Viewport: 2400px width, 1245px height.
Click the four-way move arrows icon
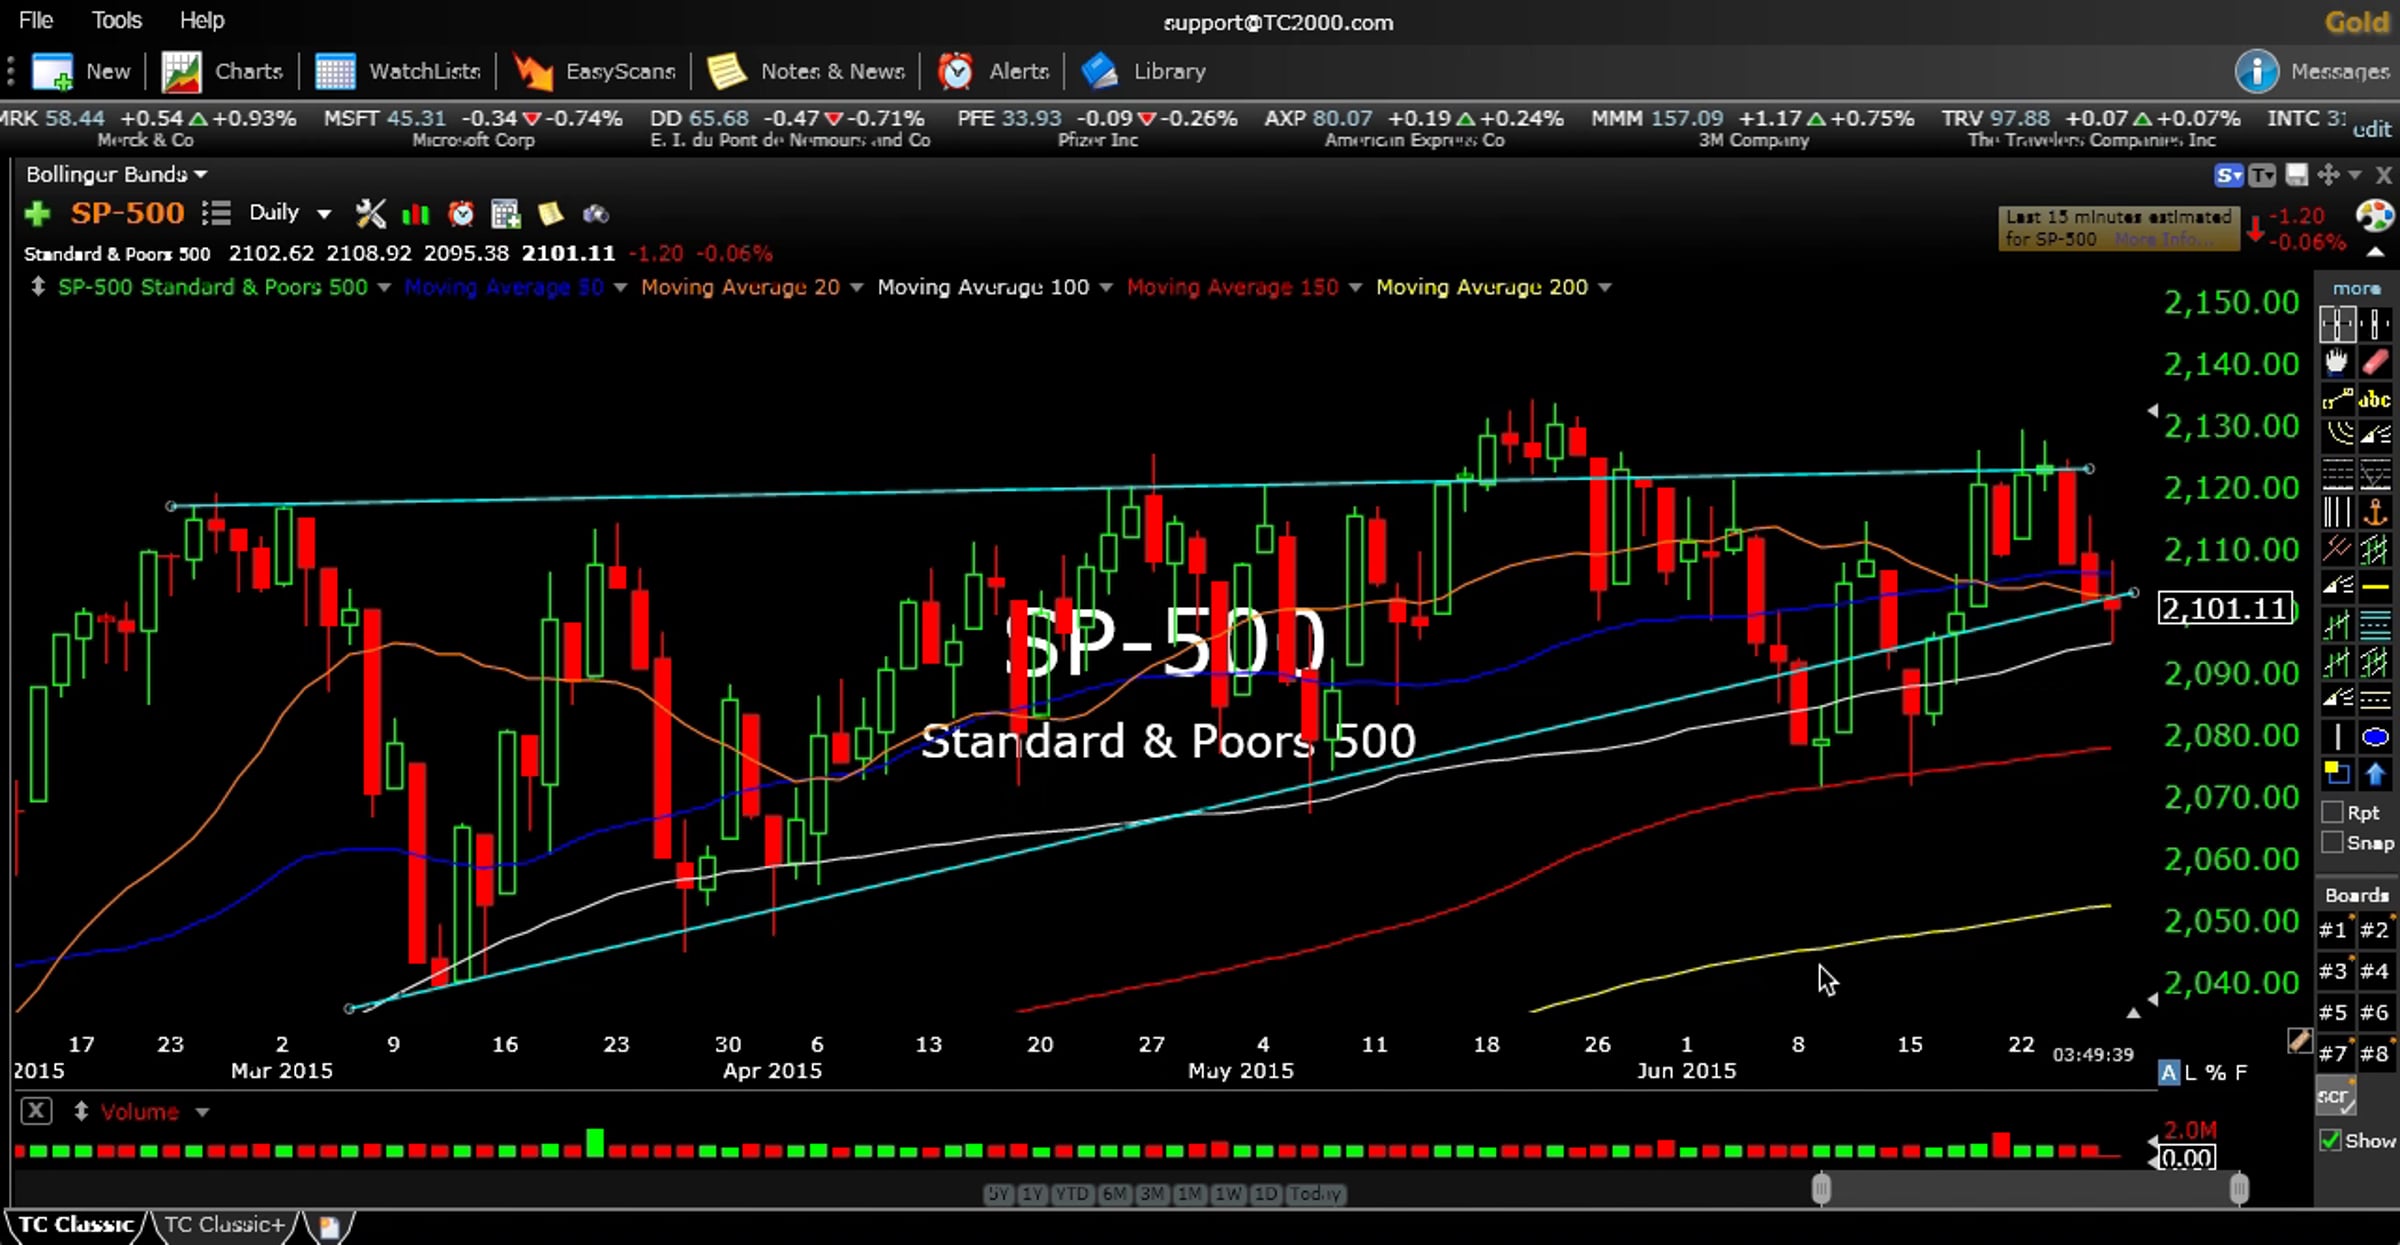pyautogui.click(x=2329, y=176)
